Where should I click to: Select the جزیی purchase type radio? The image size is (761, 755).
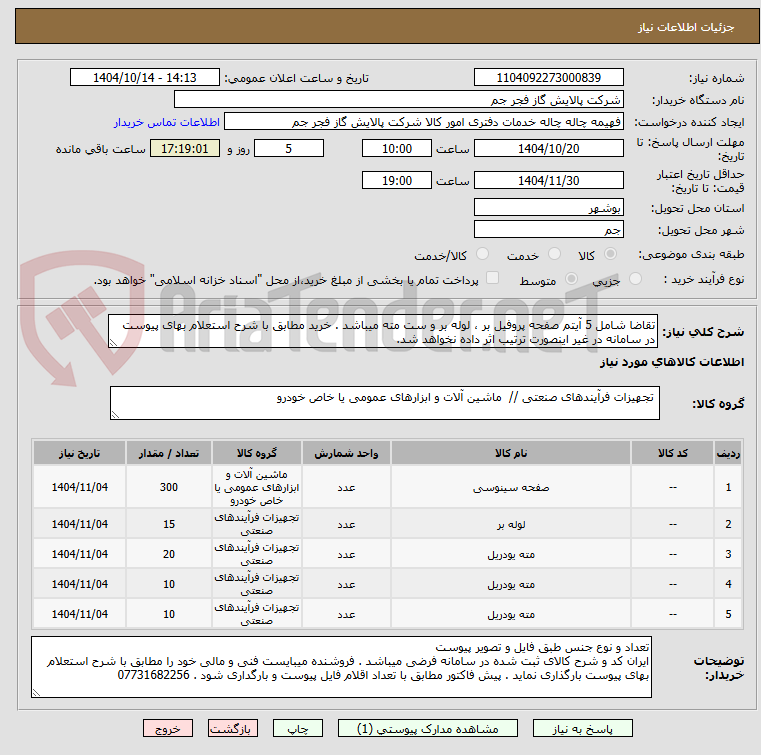click(635, 279)
